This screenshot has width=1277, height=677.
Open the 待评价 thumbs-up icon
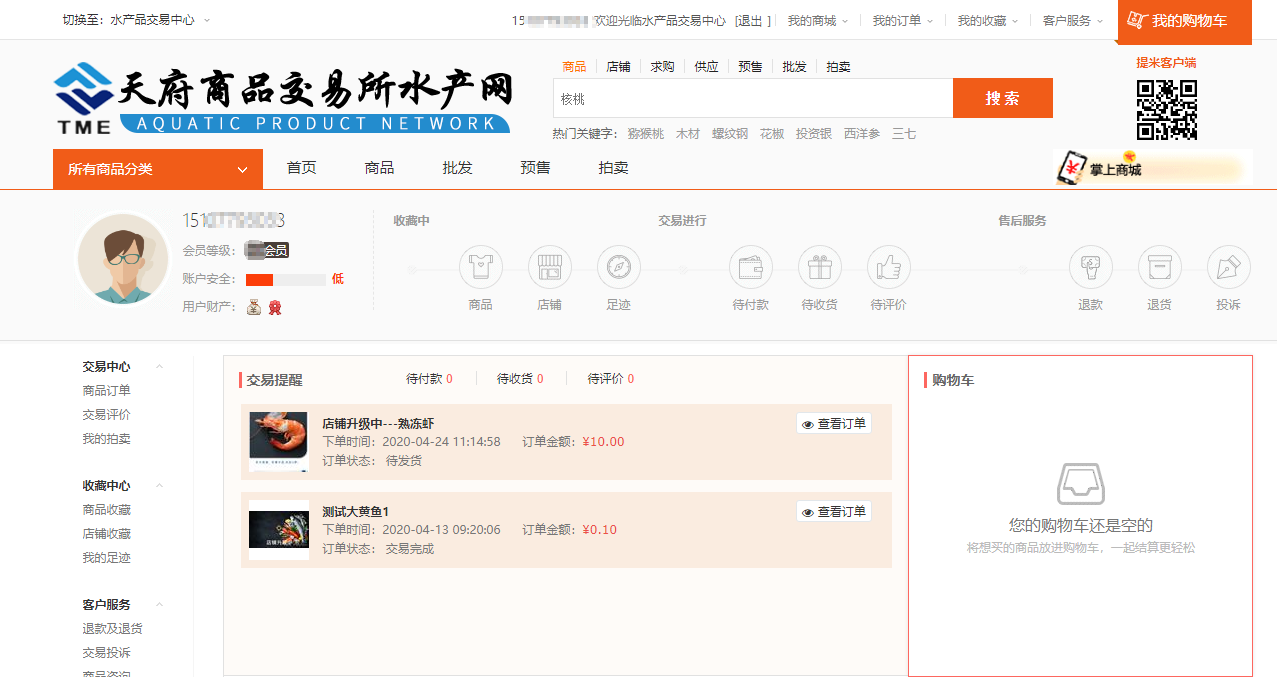888,268
